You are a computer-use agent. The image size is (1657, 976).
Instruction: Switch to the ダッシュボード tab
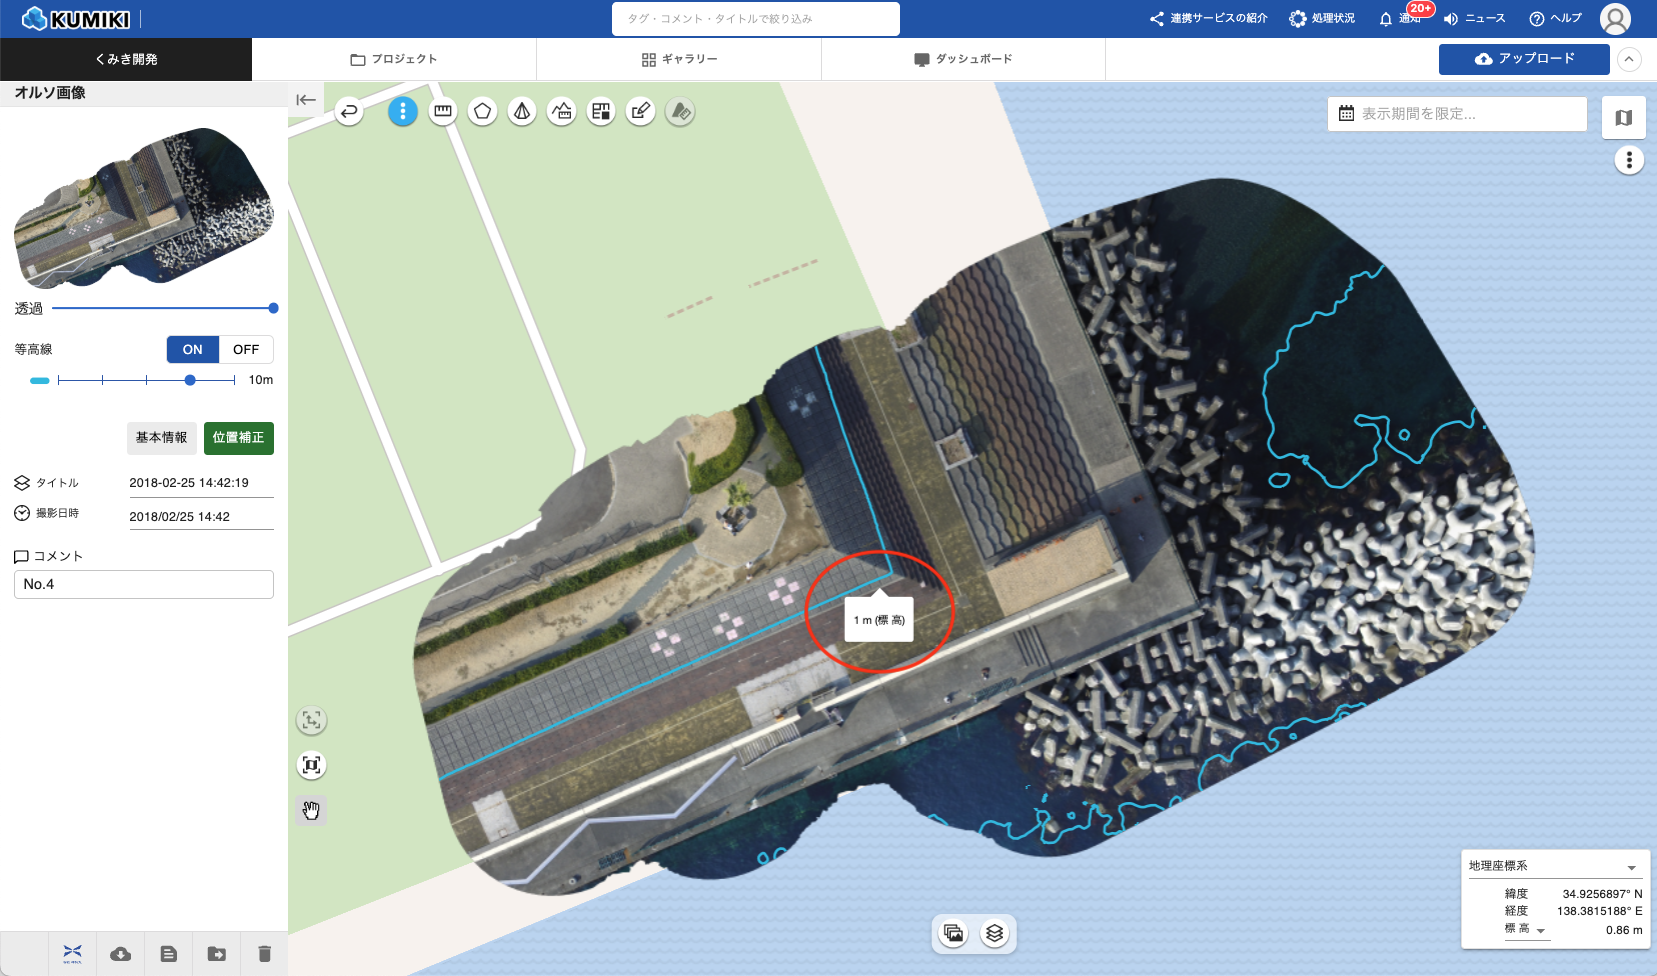click(963, 59)
